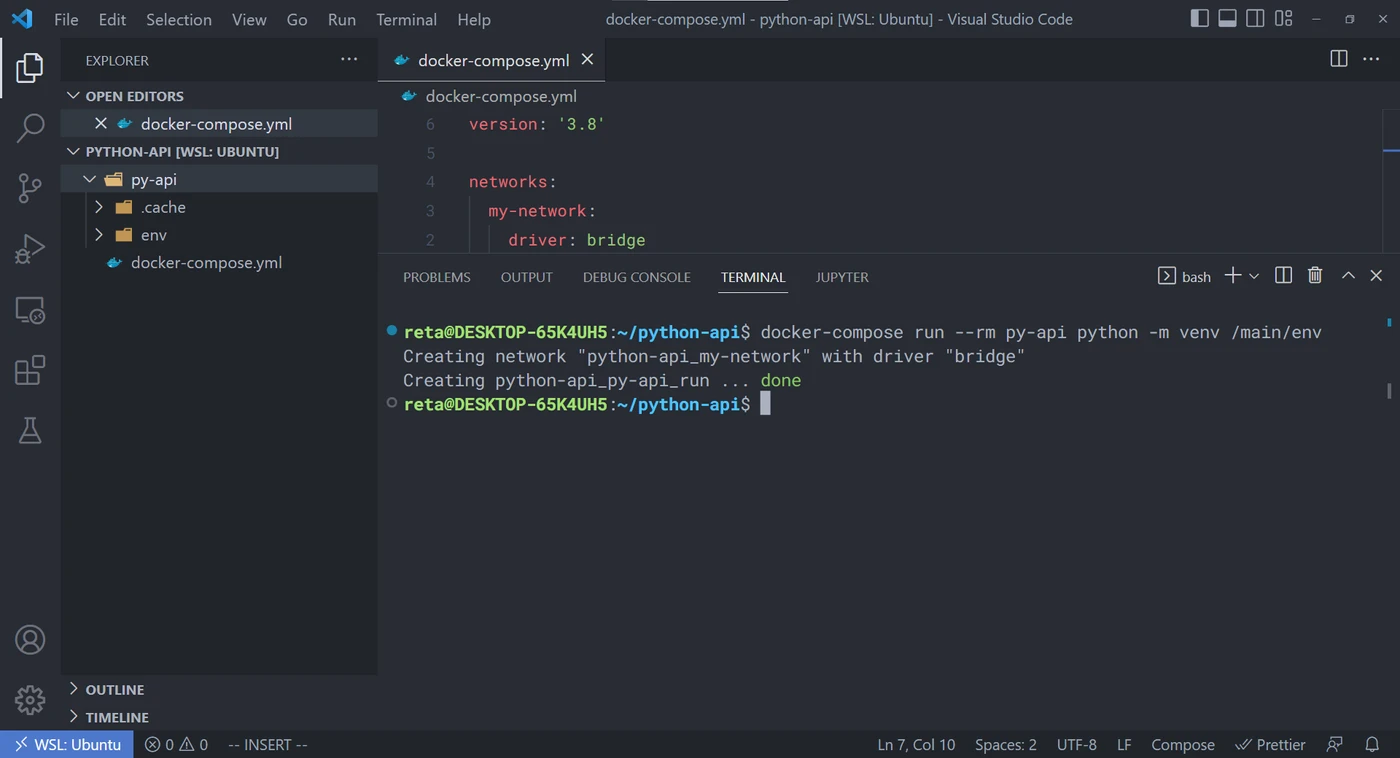The height and width of the screenshot is (758, 1400).
Task: Open the Remote Explorer view
Action: 30,310
